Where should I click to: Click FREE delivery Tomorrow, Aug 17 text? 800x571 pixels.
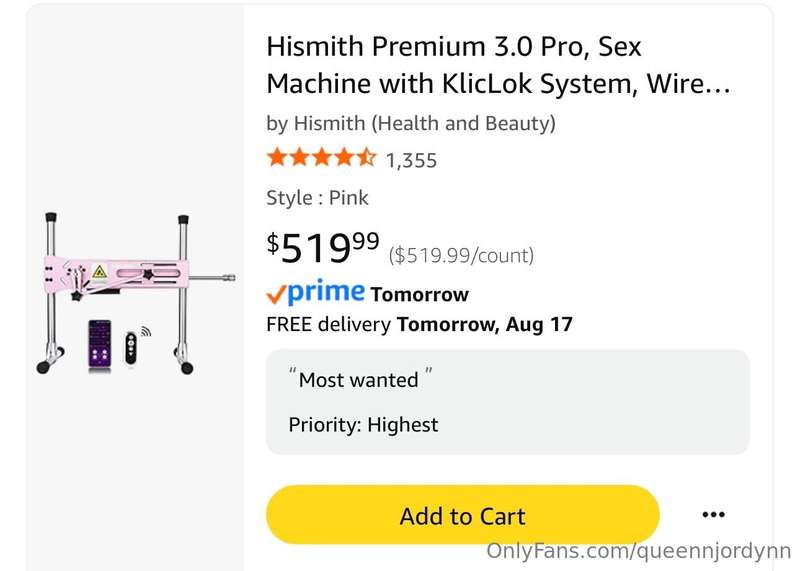[419, 325]
